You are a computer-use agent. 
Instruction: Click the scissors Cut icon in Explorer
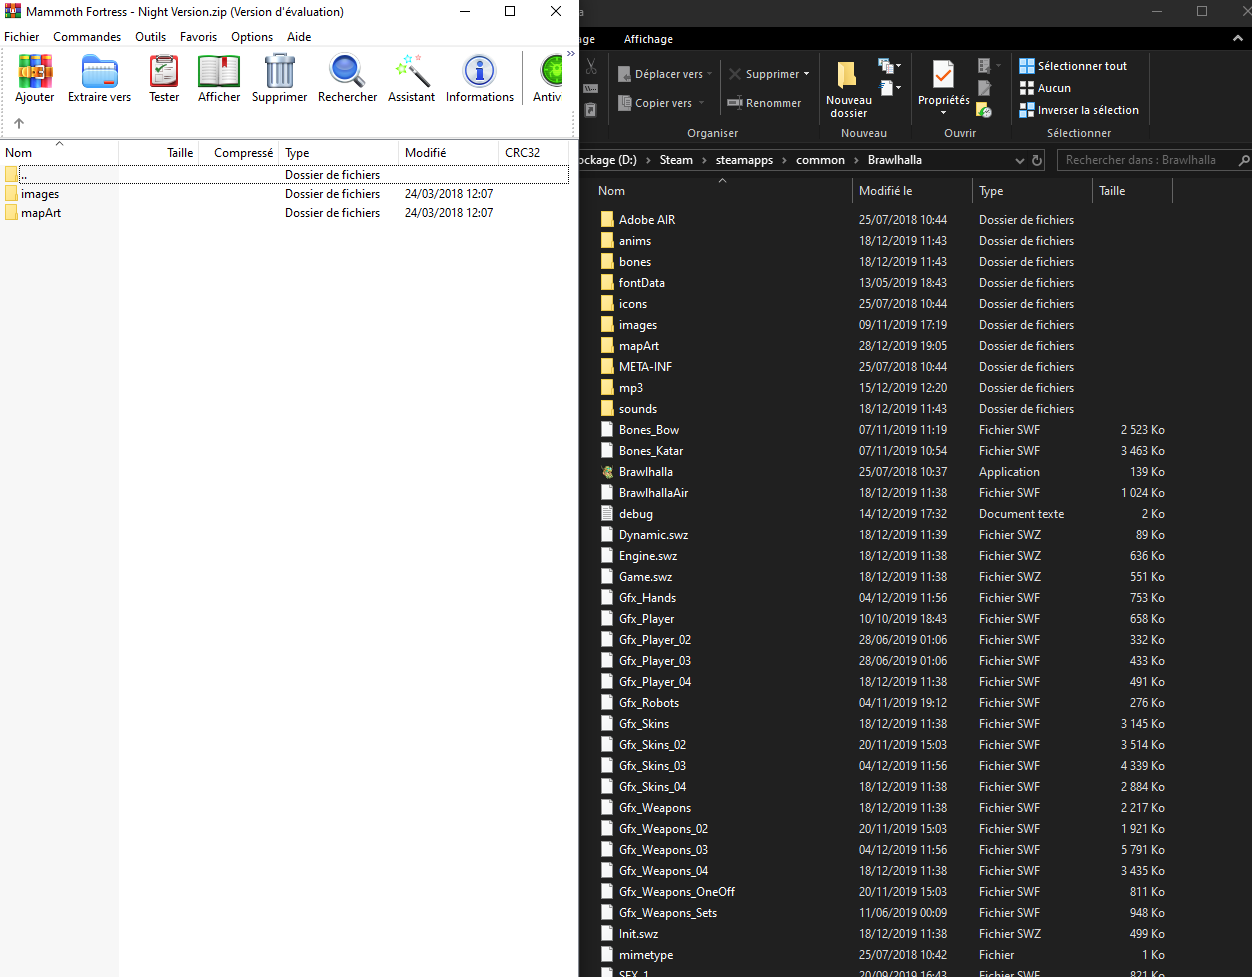click(x=591, y=67)
